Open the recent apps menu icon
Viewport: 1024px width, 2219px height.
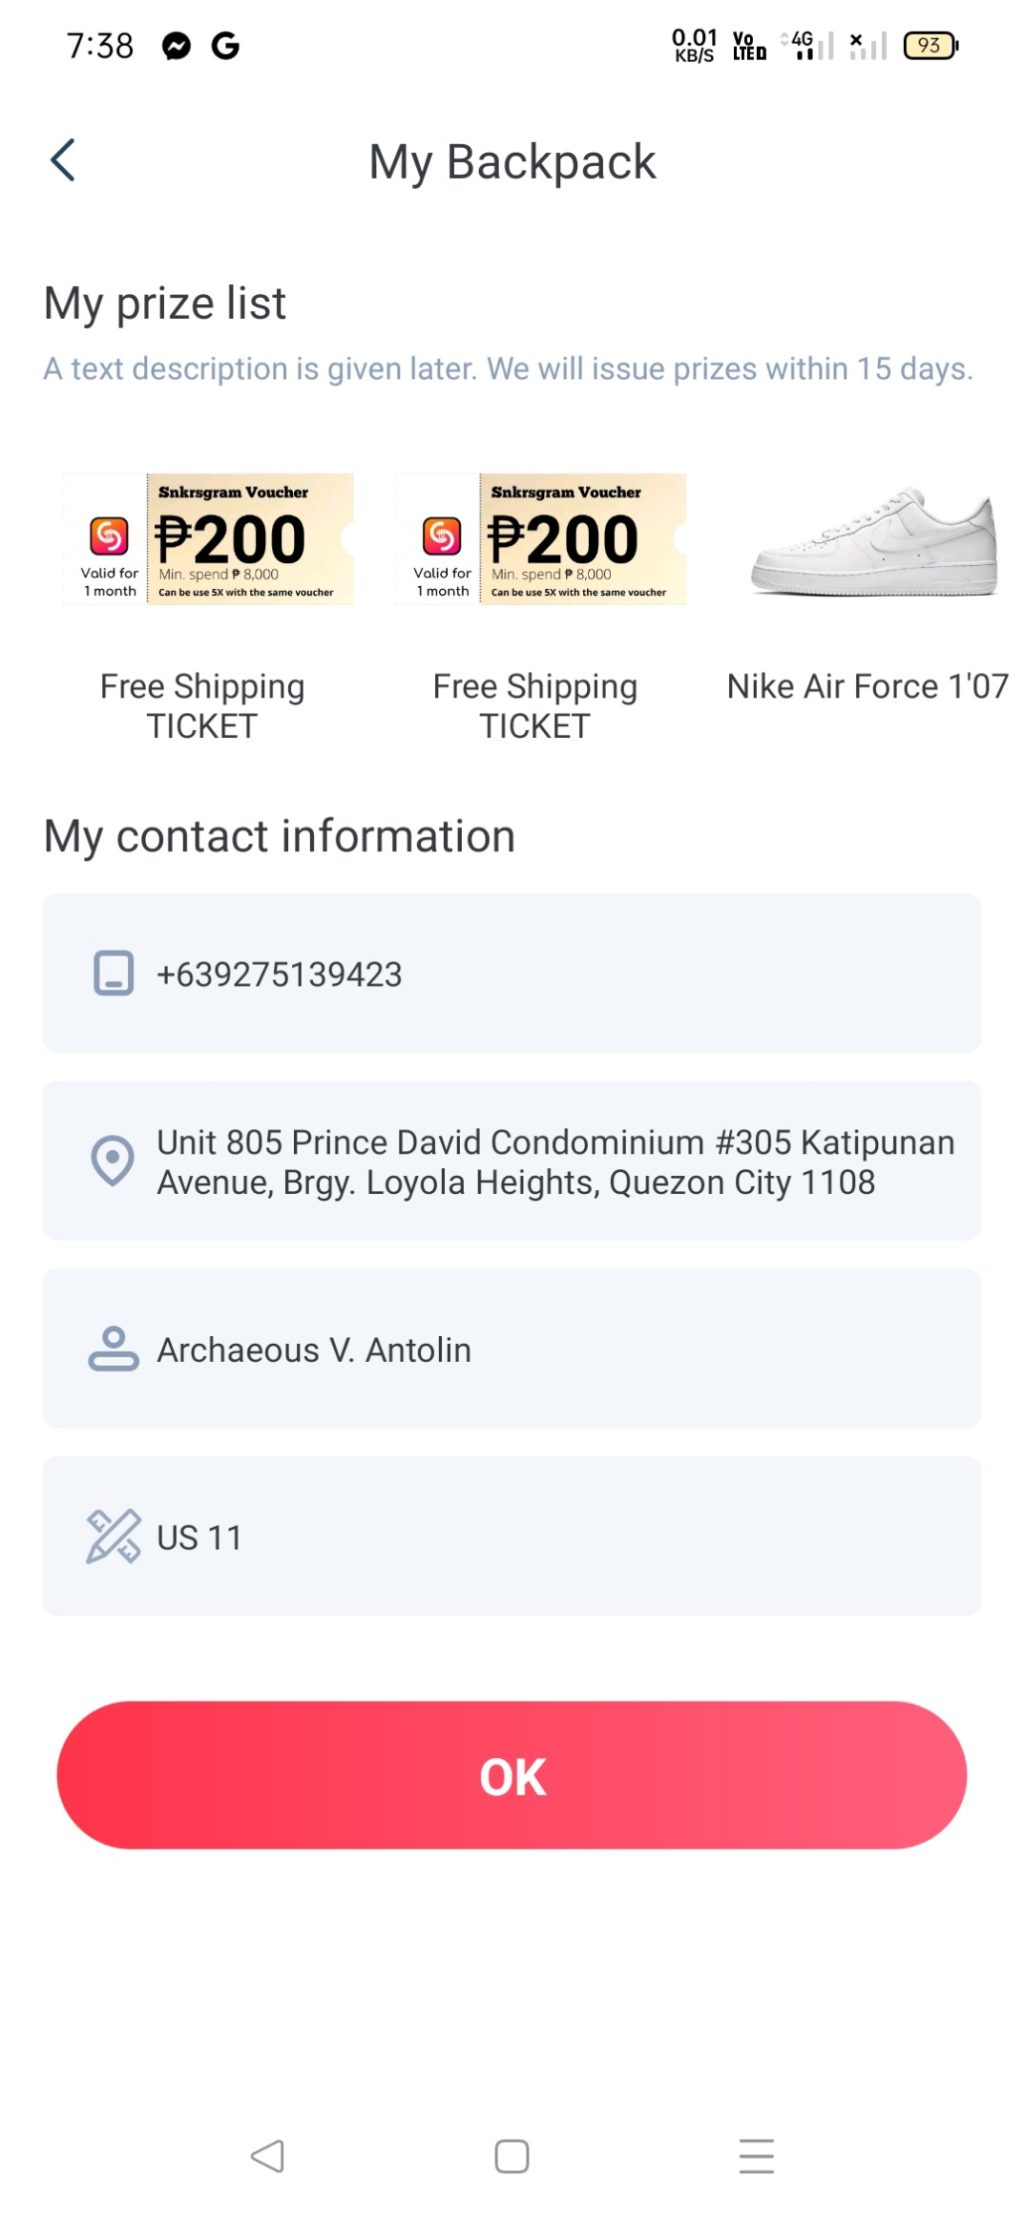point(756,2155)
